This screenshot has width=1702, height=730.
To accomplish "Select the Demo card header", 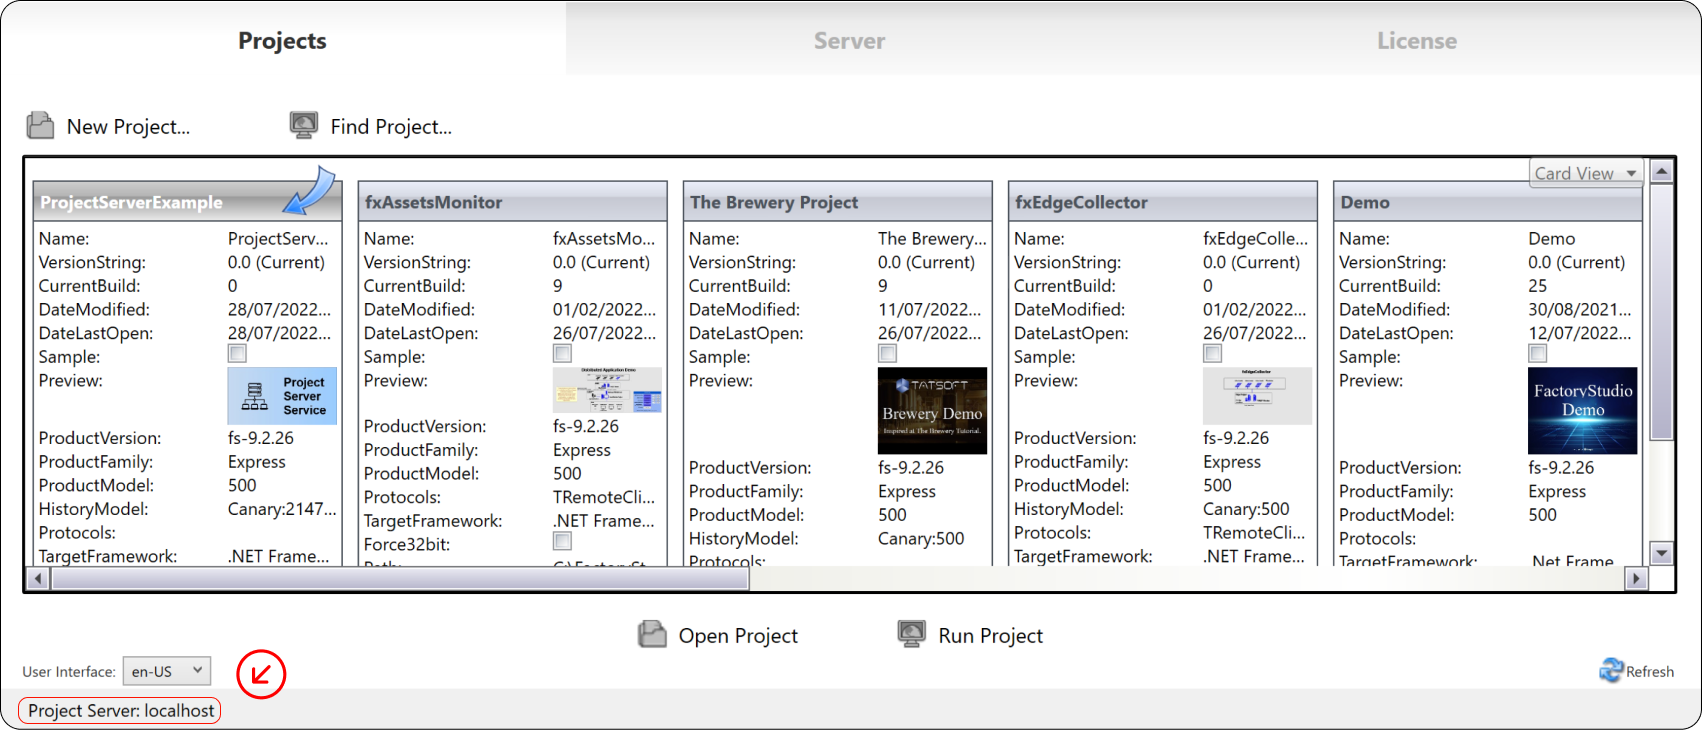I will click(x=1488, y=202).
